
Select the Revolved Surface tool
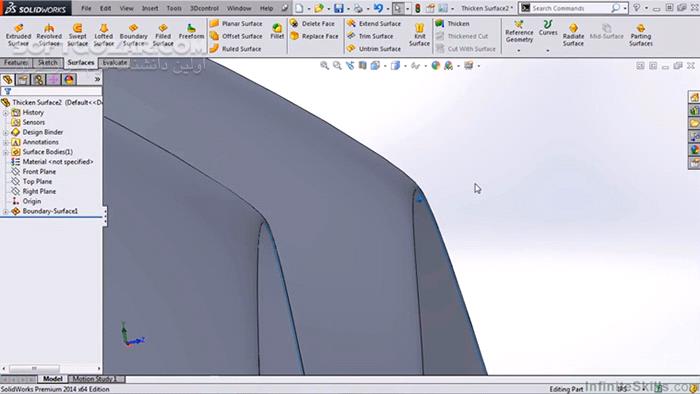coord(49,35)
